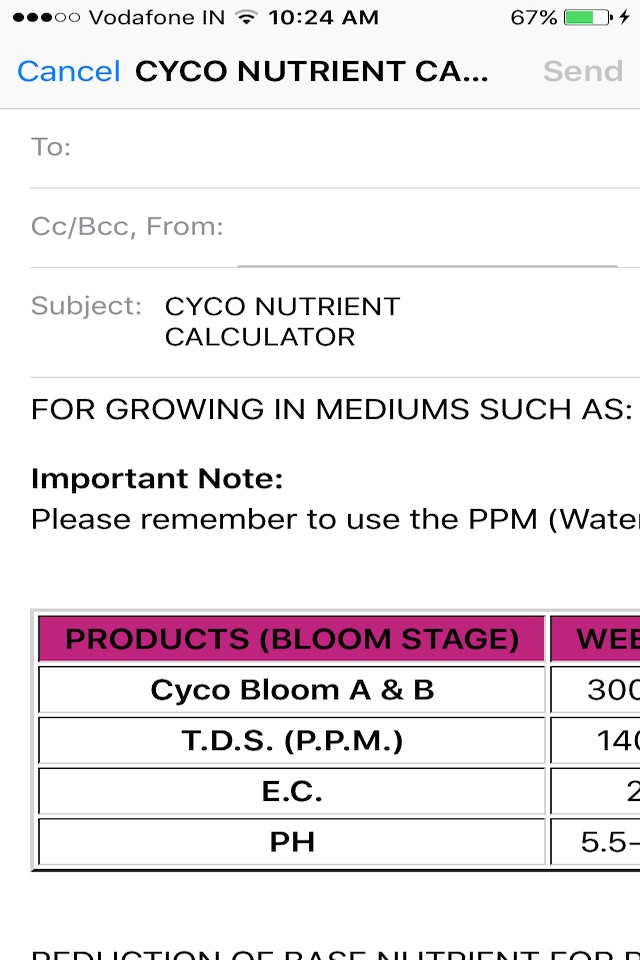
Task: Tap the Cancel button
Action: click(69, 71)
